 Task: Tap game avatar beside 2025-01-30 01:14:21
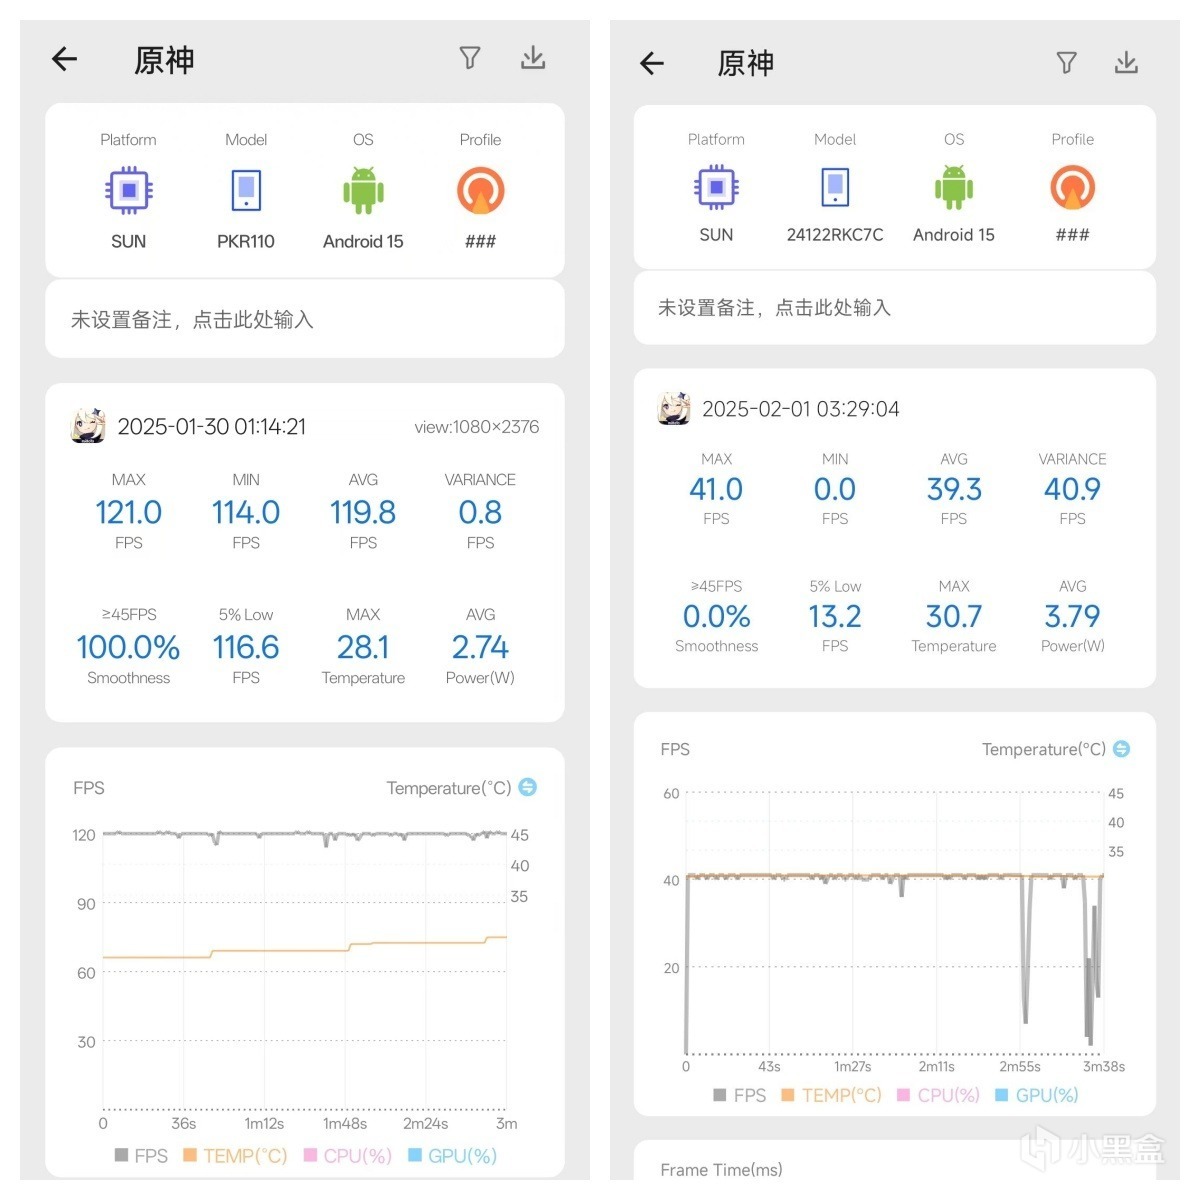[x=88, y=426]
